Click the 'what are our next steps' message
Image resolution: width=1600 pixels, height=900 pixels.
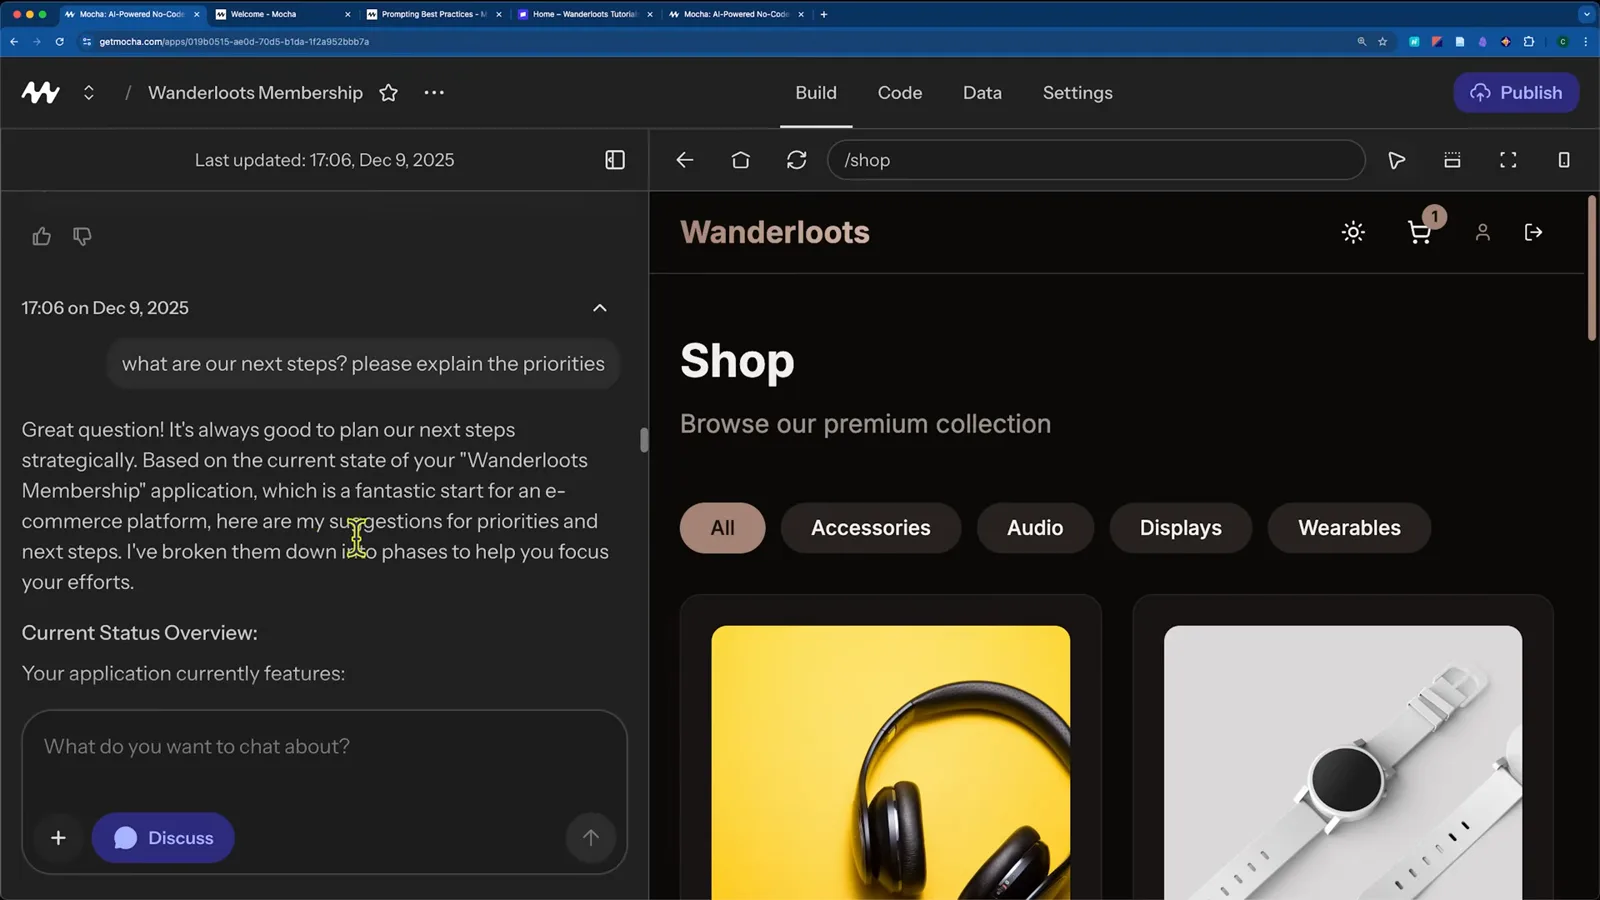tap(363, 364)
